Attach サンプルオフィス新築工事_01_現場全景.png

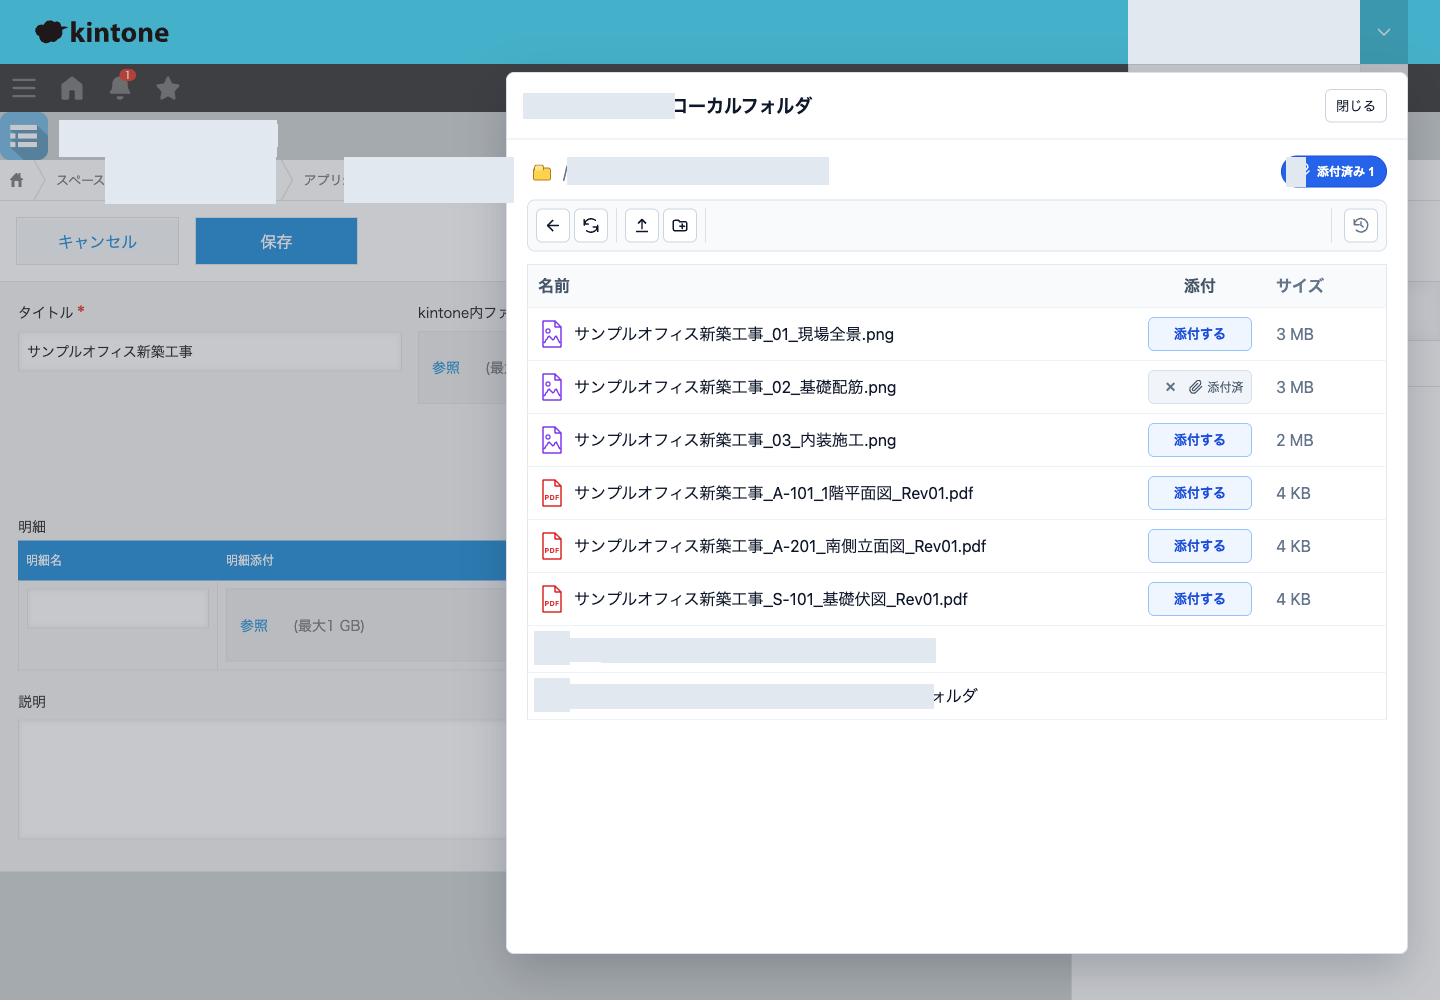pos(1200,334)
